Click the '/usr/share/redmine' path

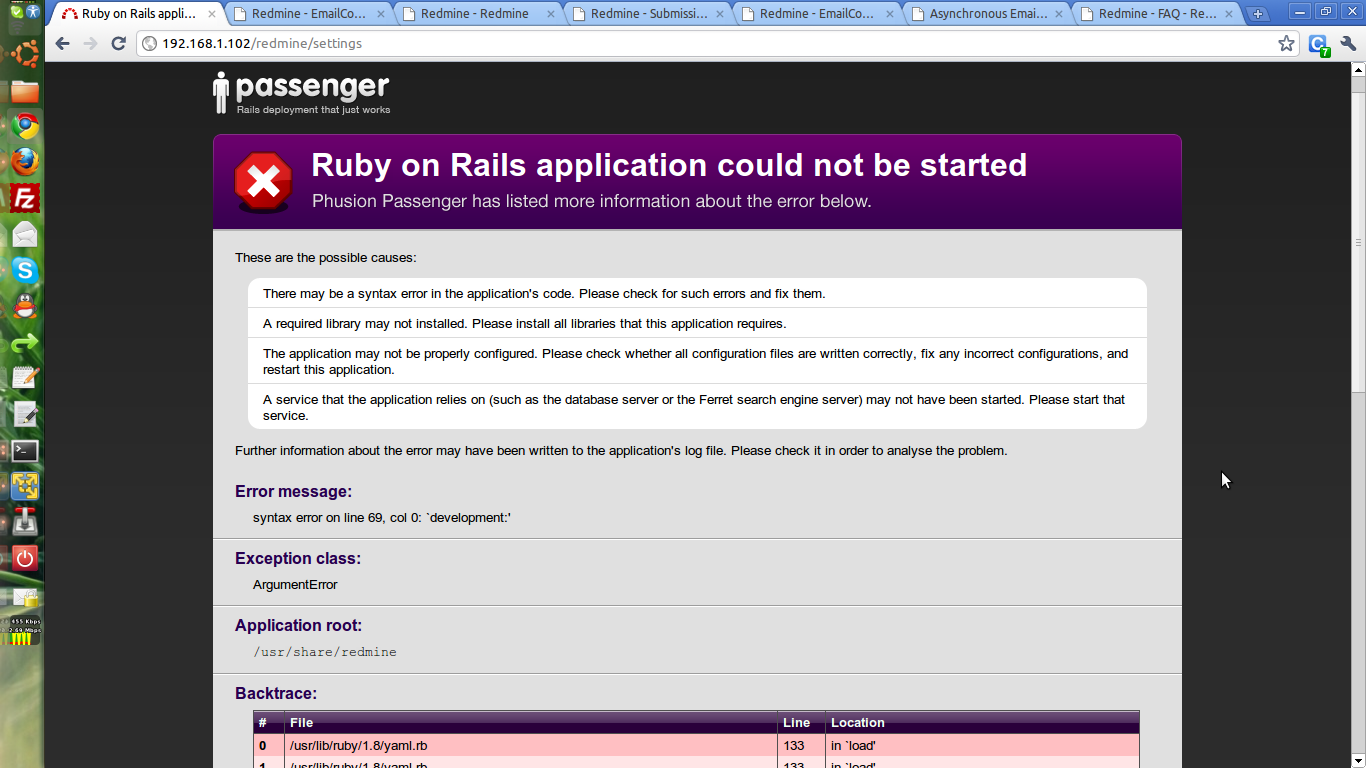(x=325, y=652)
